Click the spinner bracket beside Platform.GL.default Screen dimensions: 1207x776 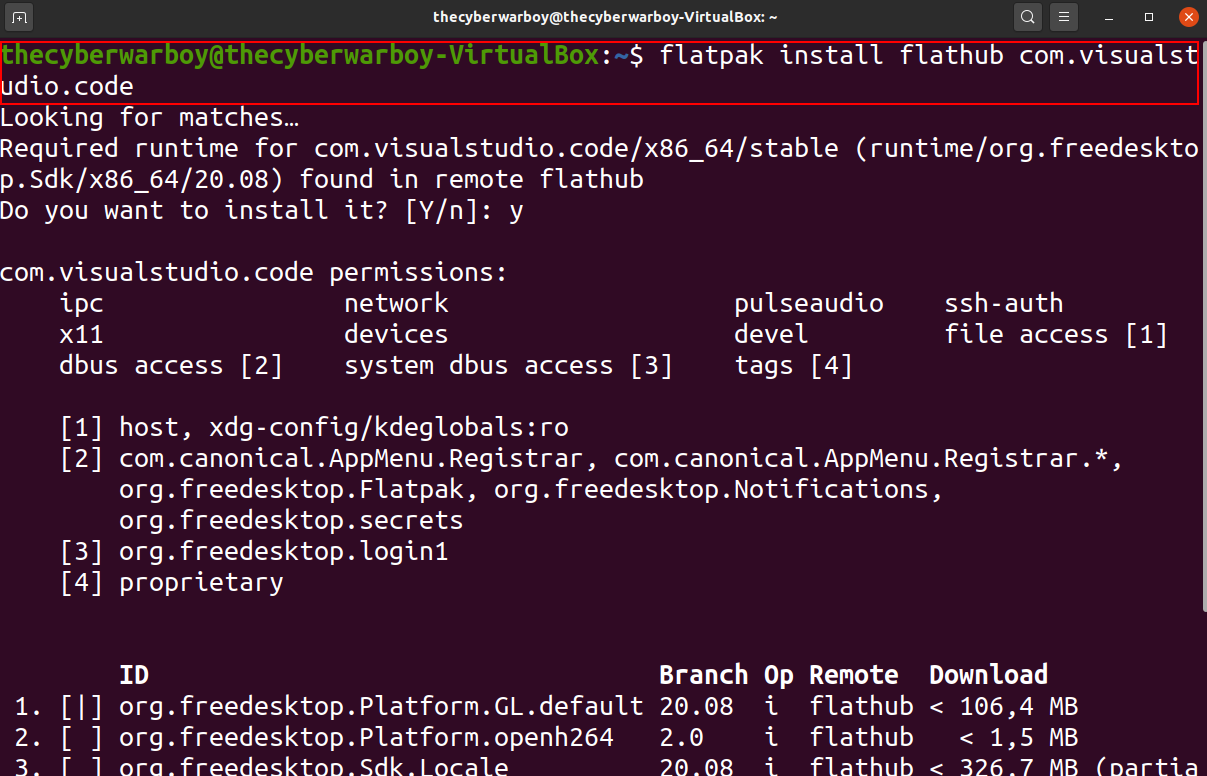(81, 707)
